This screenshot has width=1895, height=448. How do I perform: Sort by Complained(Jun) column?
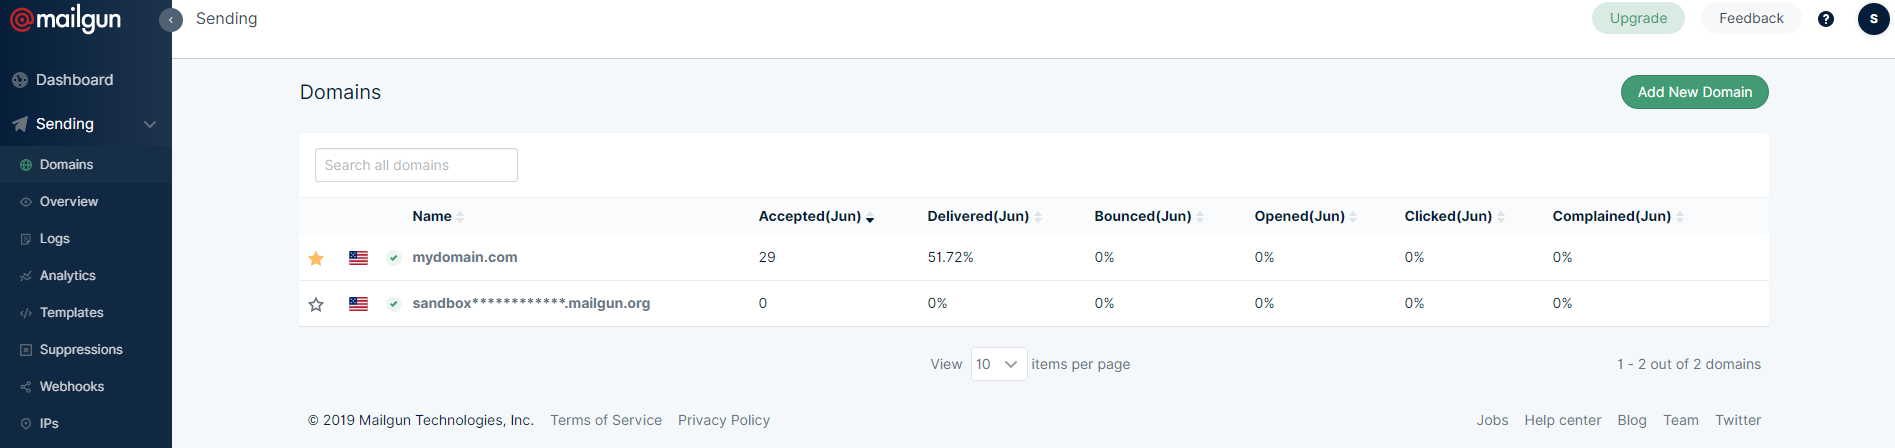pos(1617,216)
